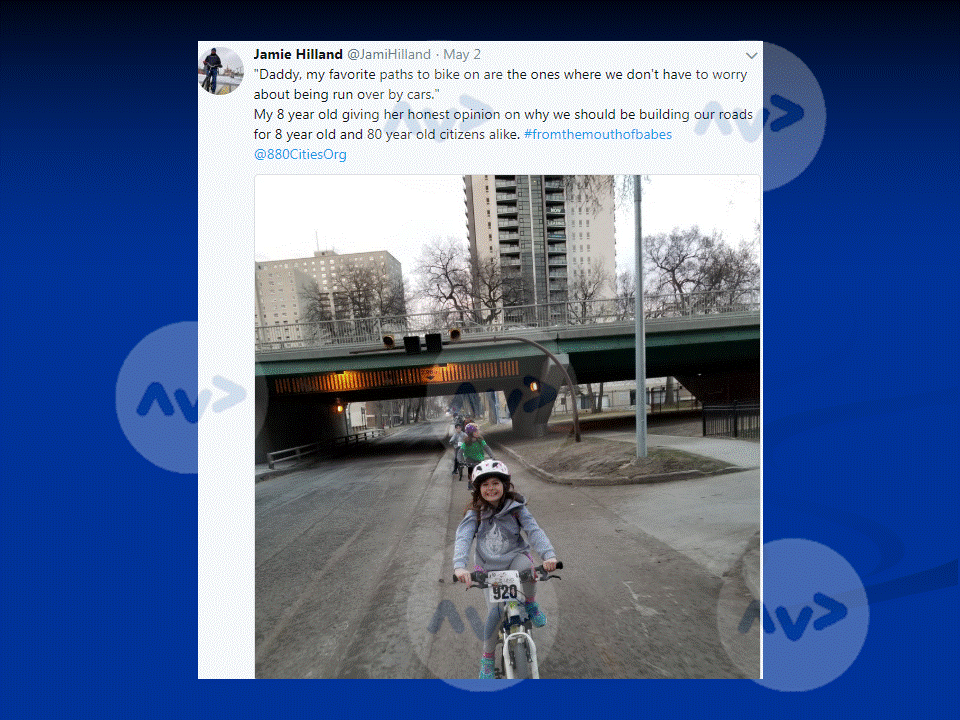The height and width of the screenshot is (720, 960).
Task: Click the AV watermark logo at the bottom-right tweet corner
Action: pos(793,615)
